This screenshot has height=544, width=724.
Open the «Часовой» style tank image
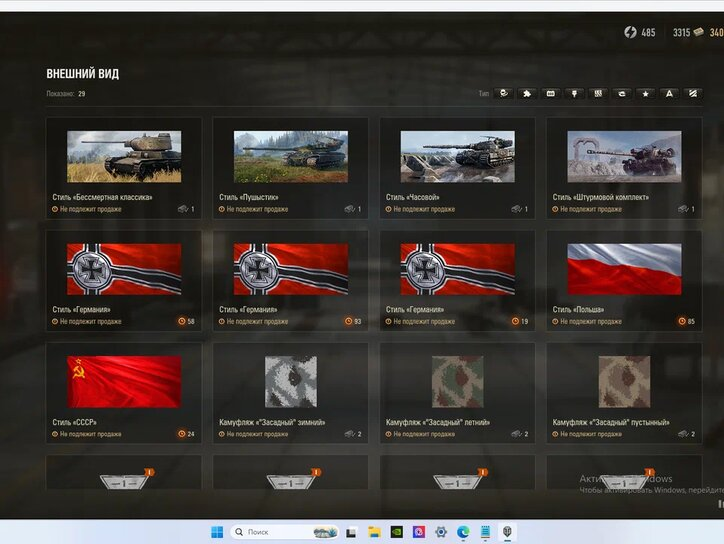click(458, 157)
